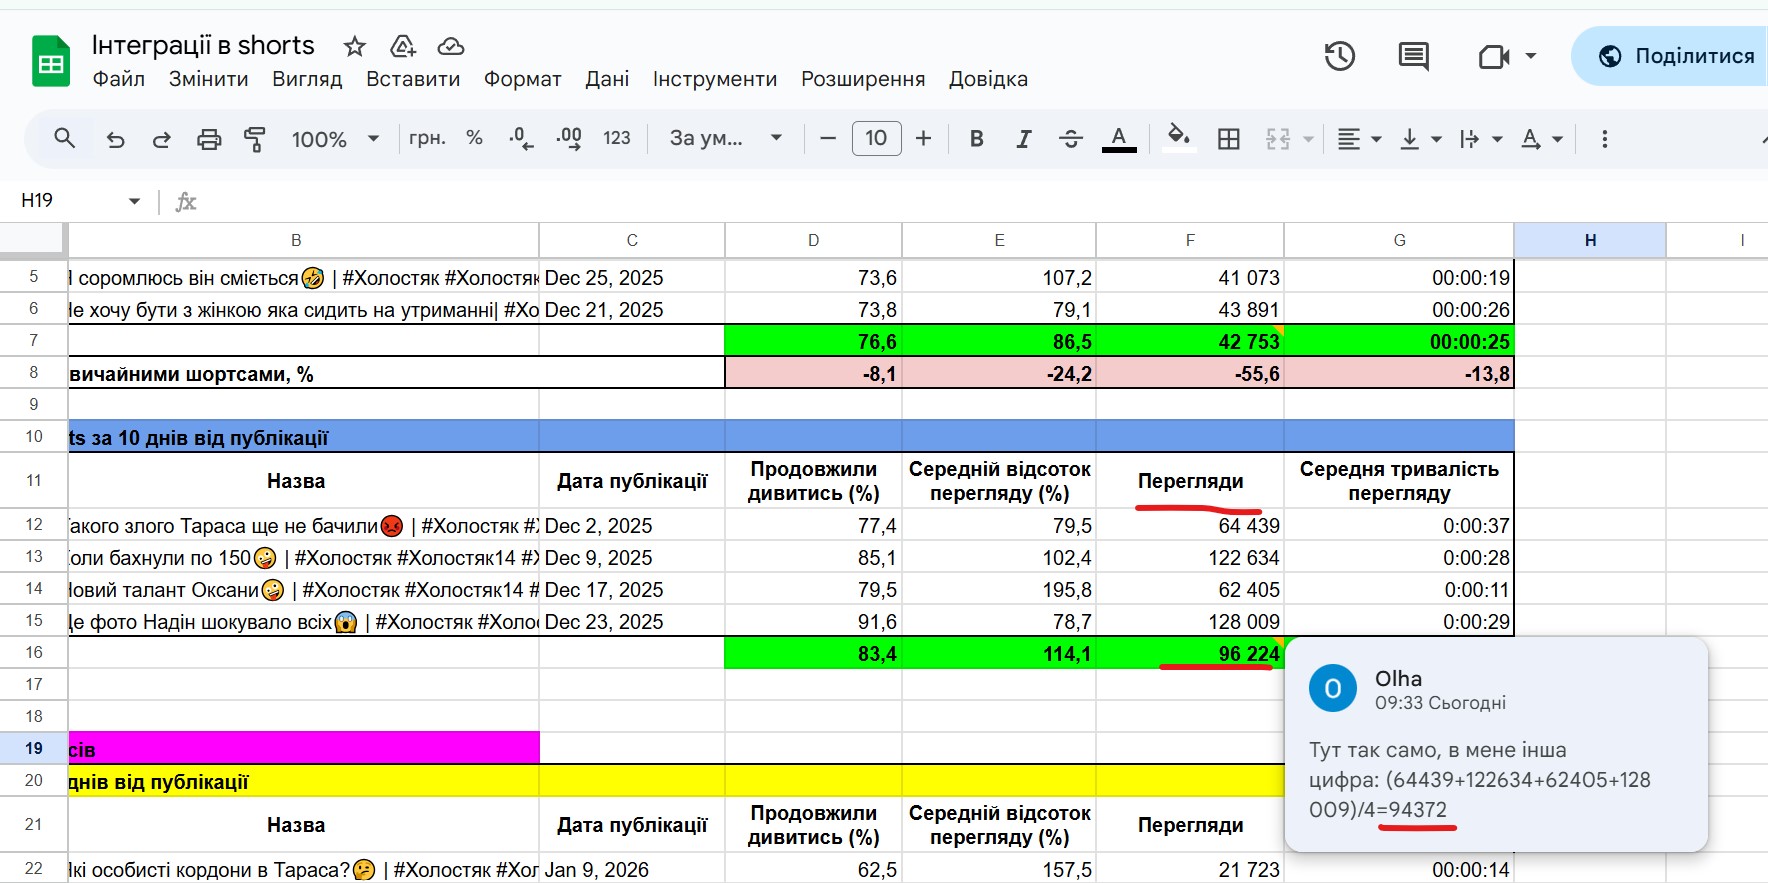Open the 123 more formats dropdown

617,138
